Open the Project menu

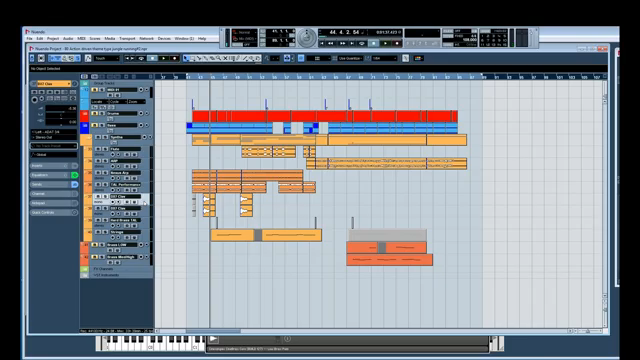pyautogui.click(x=53, y=38)
